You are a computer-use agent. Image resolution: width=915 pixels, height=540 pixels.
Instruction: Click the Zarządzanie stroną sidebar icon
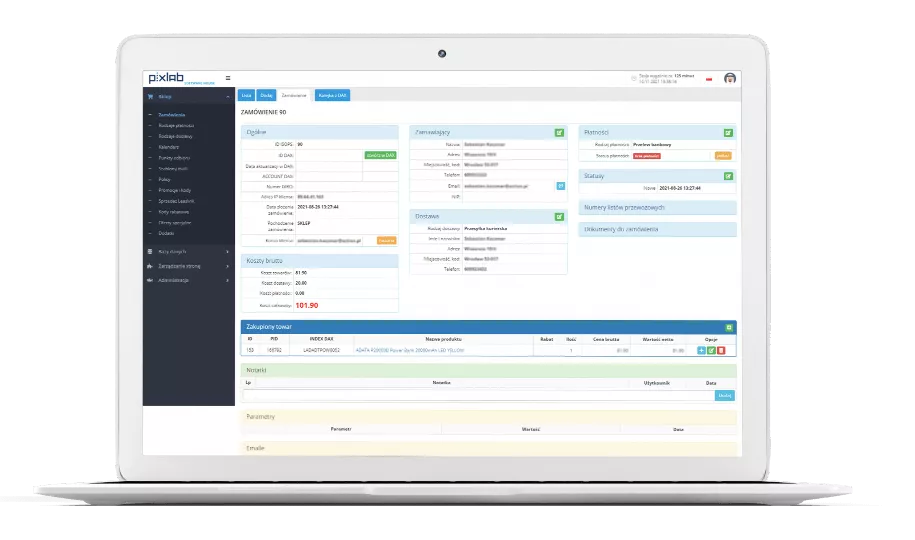[x=150, y=266]
